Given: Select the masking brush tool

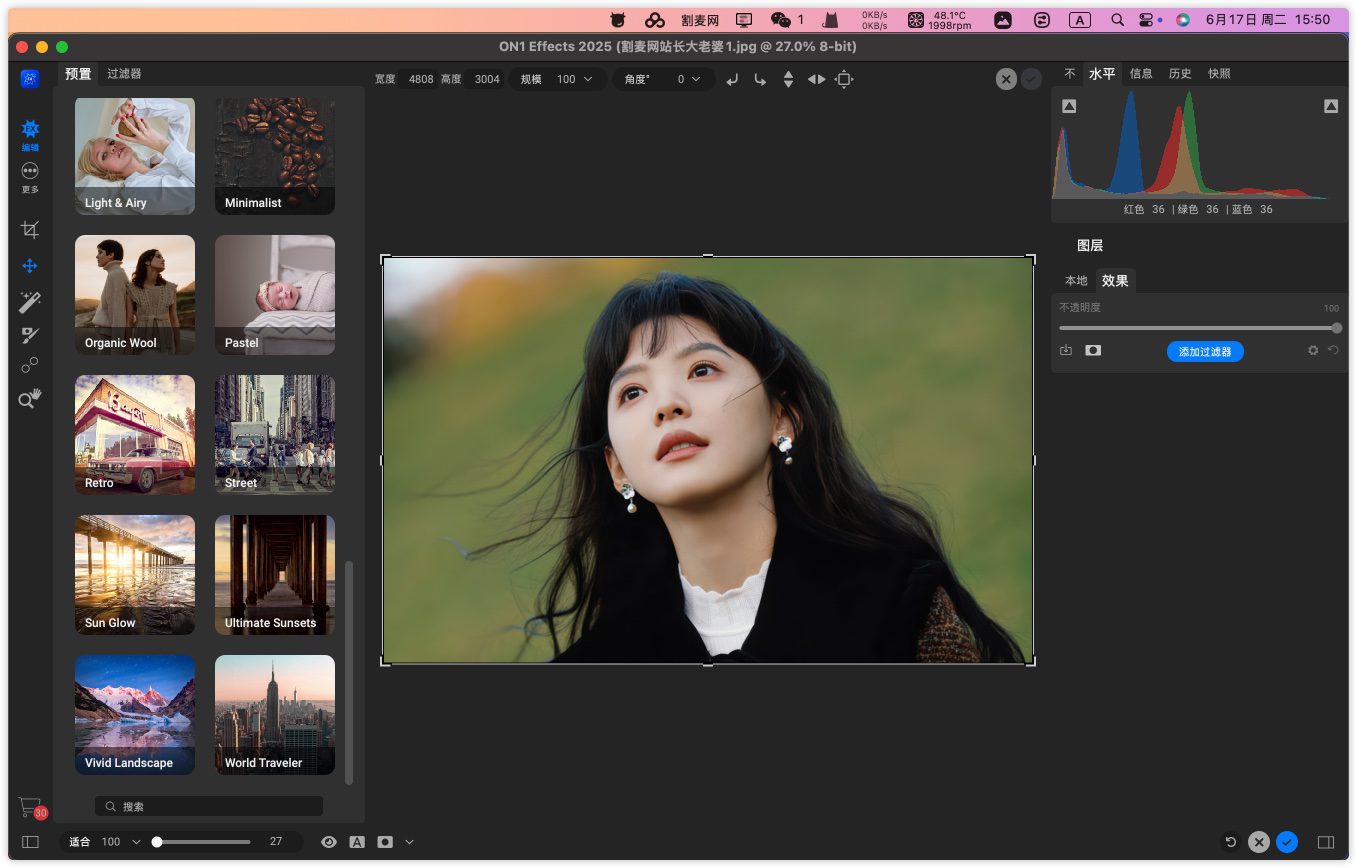Looking at the screenshot, I should click(x=30, y=335).
